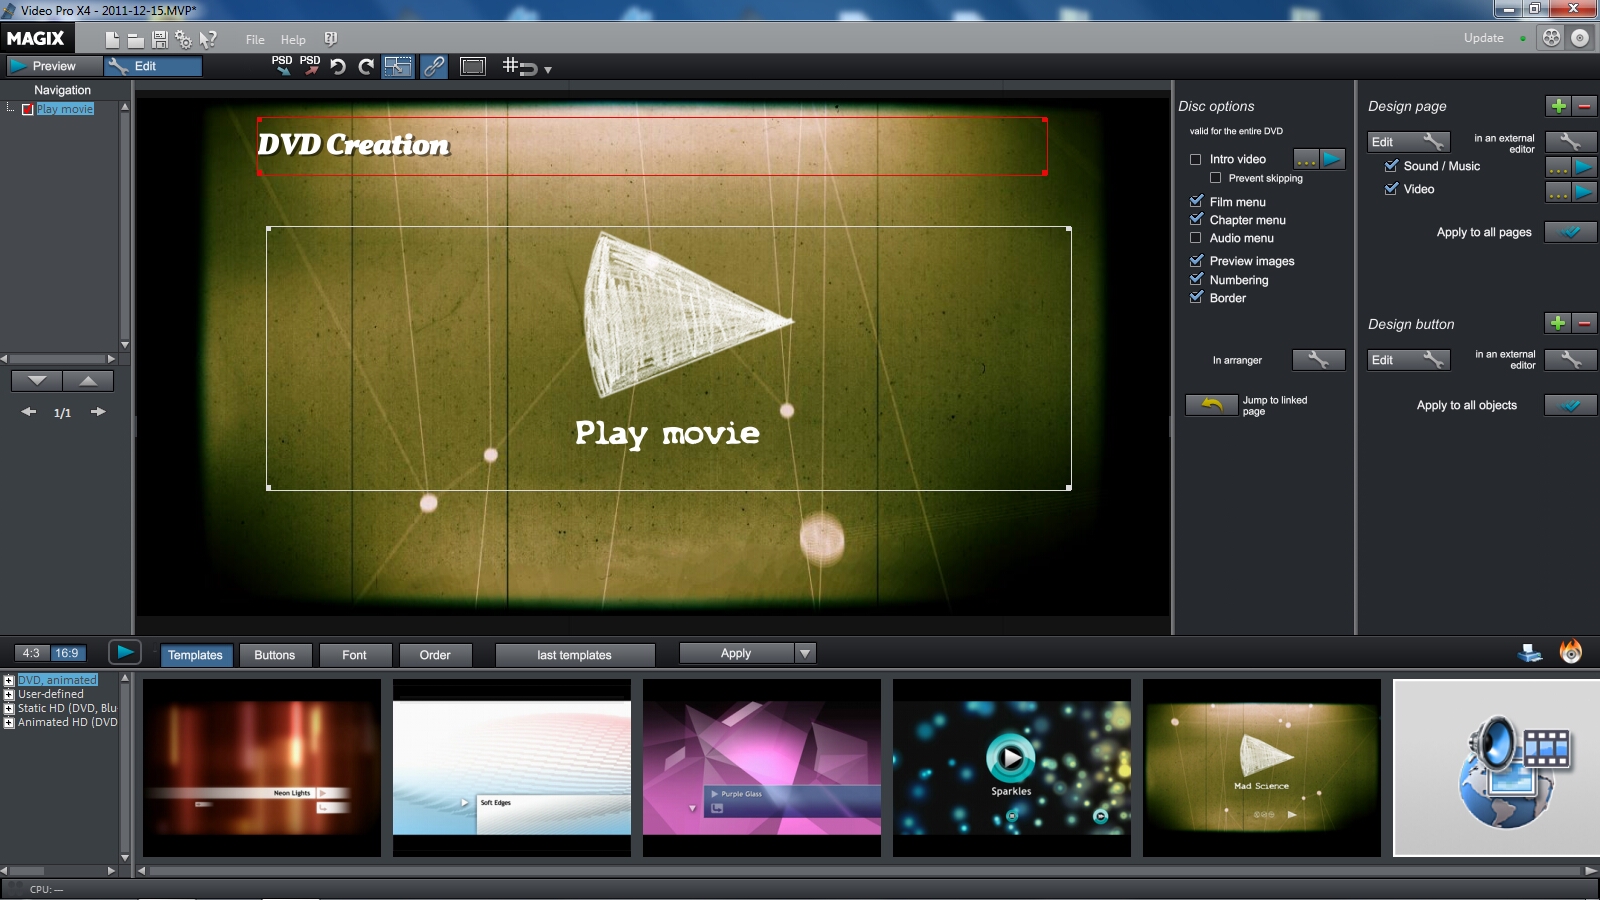Open grid snap options dropdown arrow
Viewport: 1600px width, 900px height.
pyautogui.click(x=548, y=70)
